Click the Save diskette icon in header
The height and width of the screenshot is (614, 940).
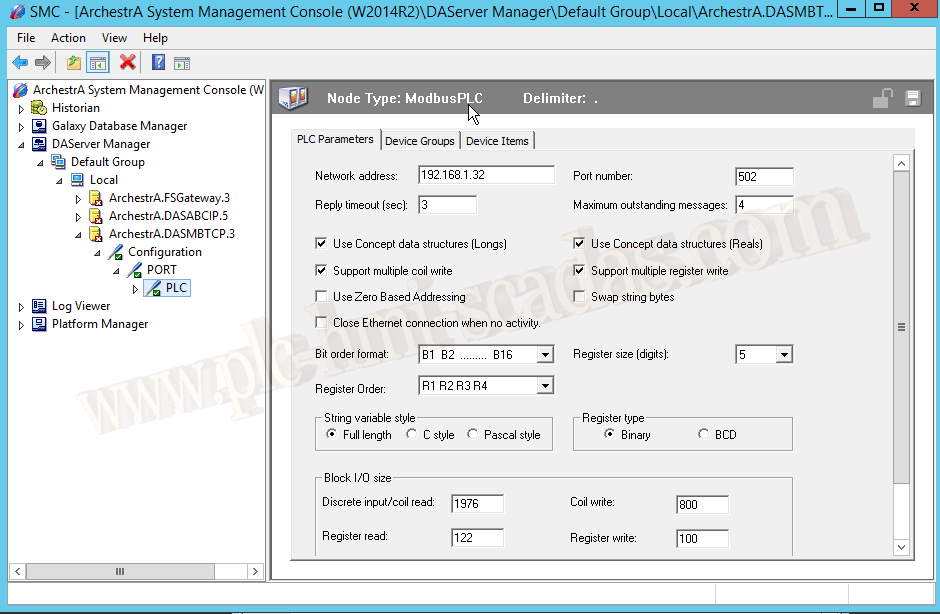click(912, 98)
